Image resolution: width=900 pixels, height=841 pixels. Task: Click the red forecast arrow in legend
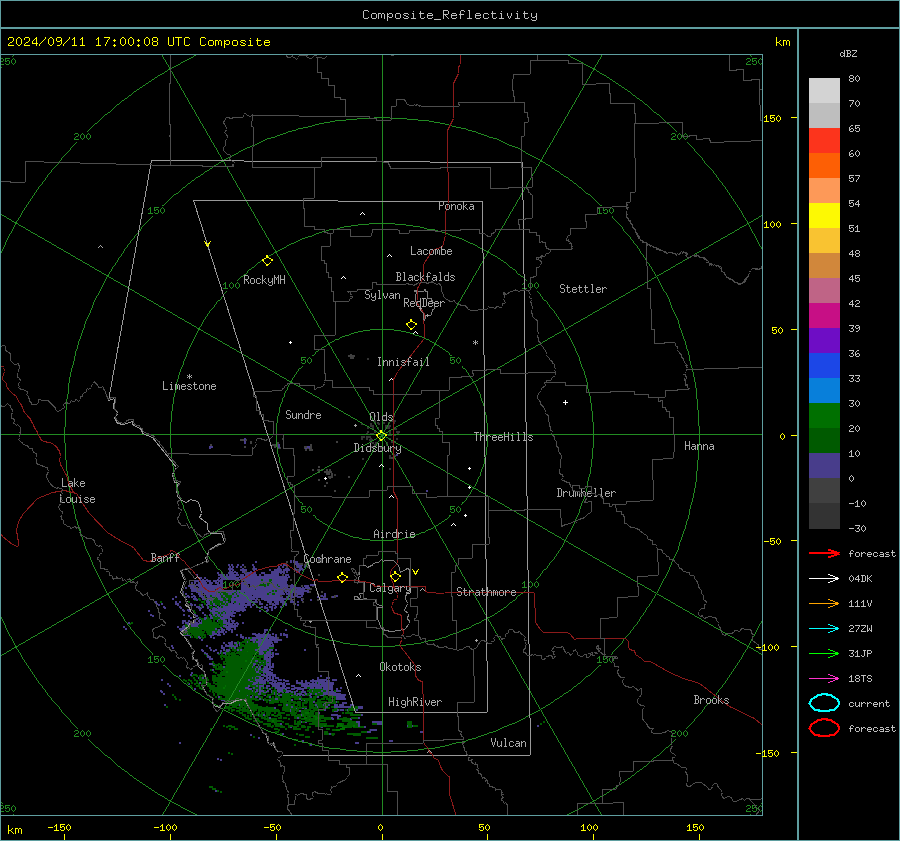click(824, 553)
